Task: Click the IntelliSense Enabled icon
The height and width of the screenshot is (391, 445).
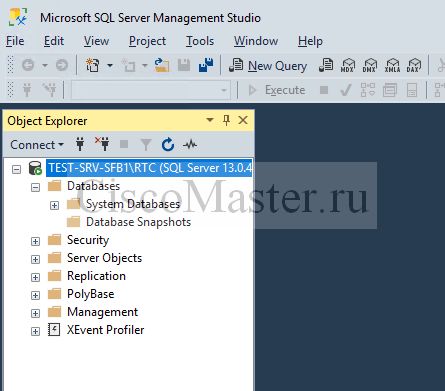Action: click(x=412, y=90)
